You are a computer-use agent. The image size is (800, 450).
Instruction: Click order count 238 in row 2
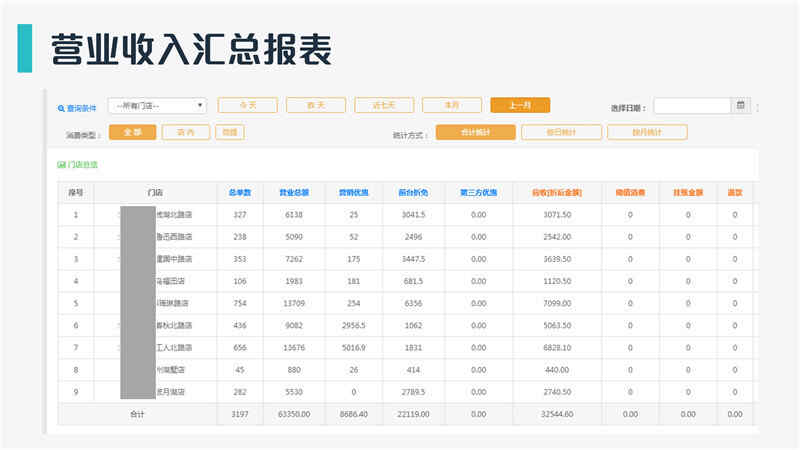(240, 237)
